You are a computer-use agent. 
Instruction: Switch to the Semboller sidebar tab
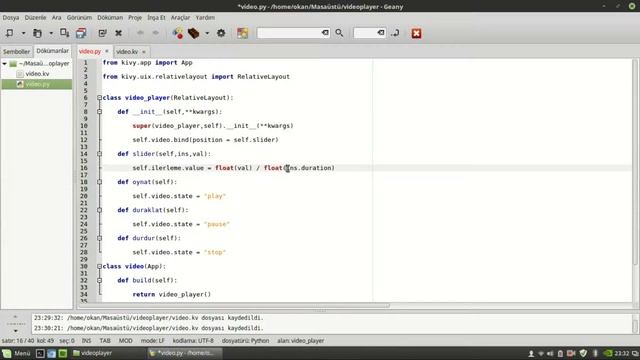point(16,51)
